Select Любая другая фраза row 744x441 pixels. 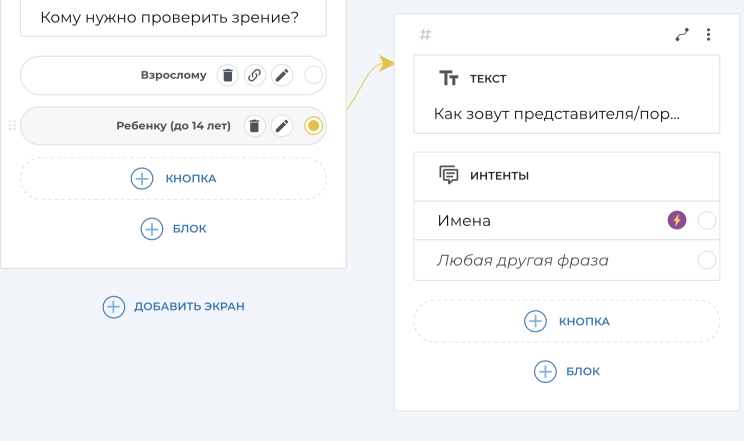(x=567, y=260)
